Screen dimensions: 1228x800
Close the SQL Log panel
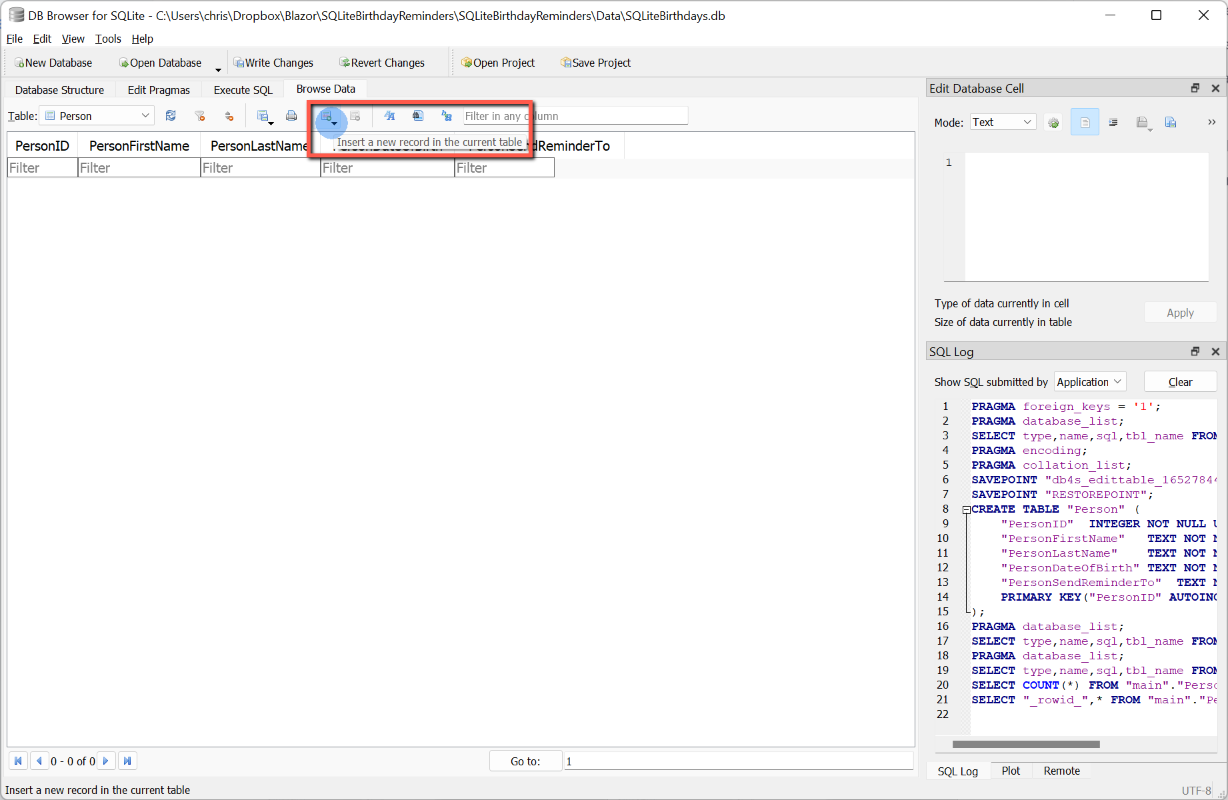(x=1215, y=352)
